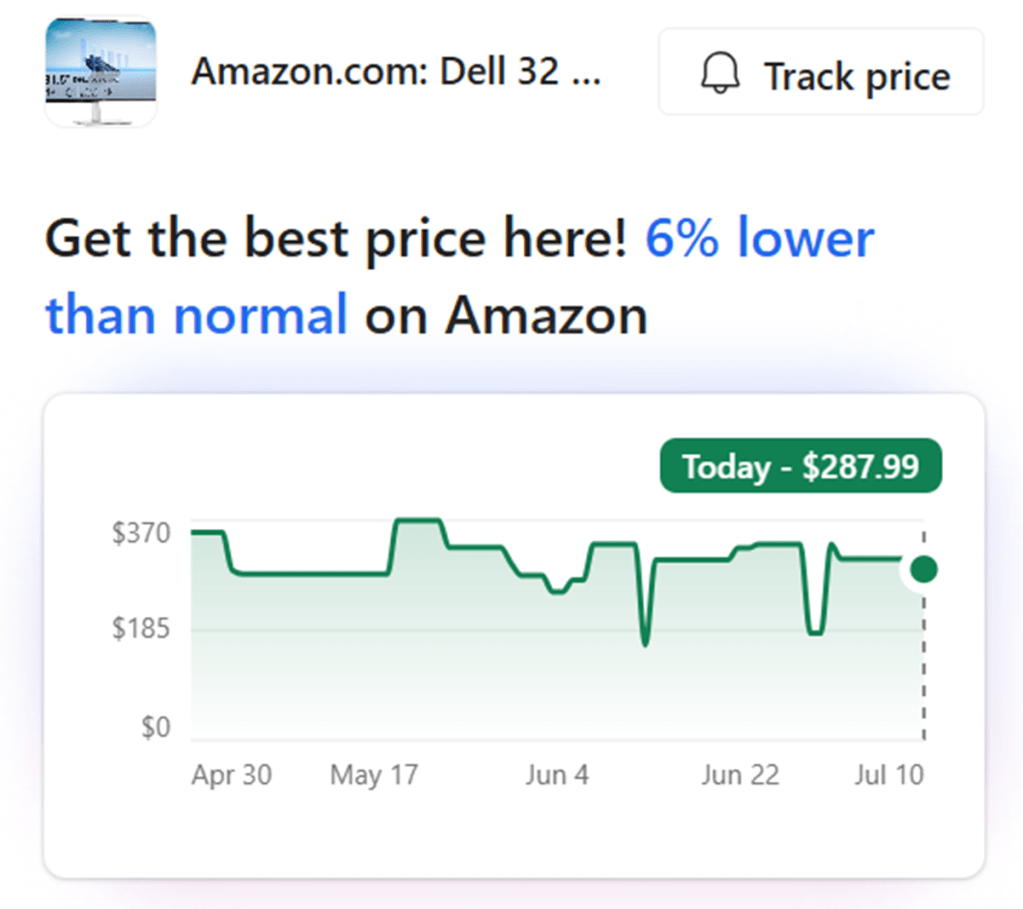This screenshot has height=909, width=1023.
Task: Click the Apr 30 date label
Action: pyautogui.click(x=231, y=775)
